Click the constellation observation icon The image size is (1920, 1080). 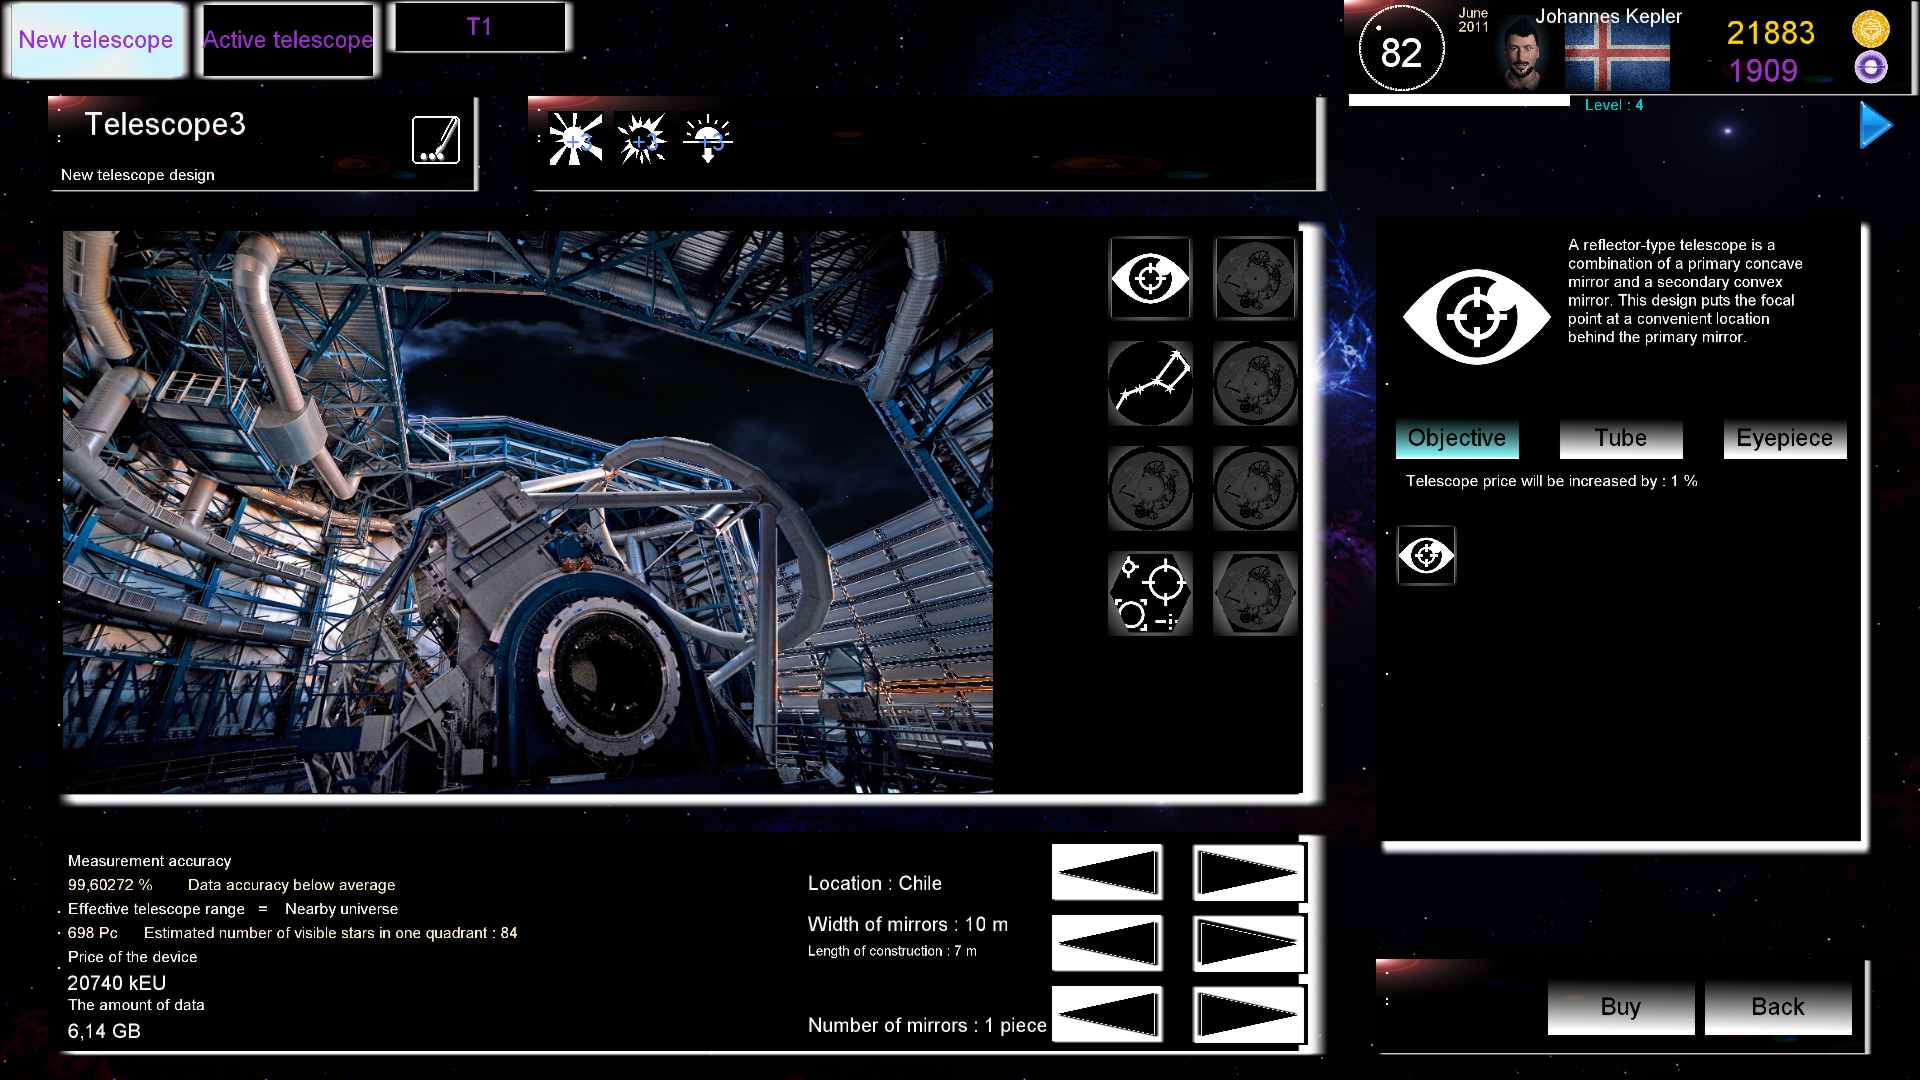tap(1150, 383)
